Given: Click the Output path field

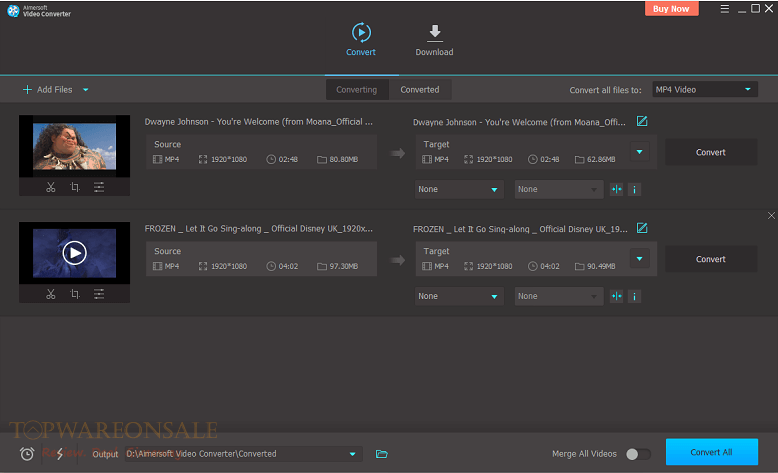Looking at the screenshot, I should (243, 454).
